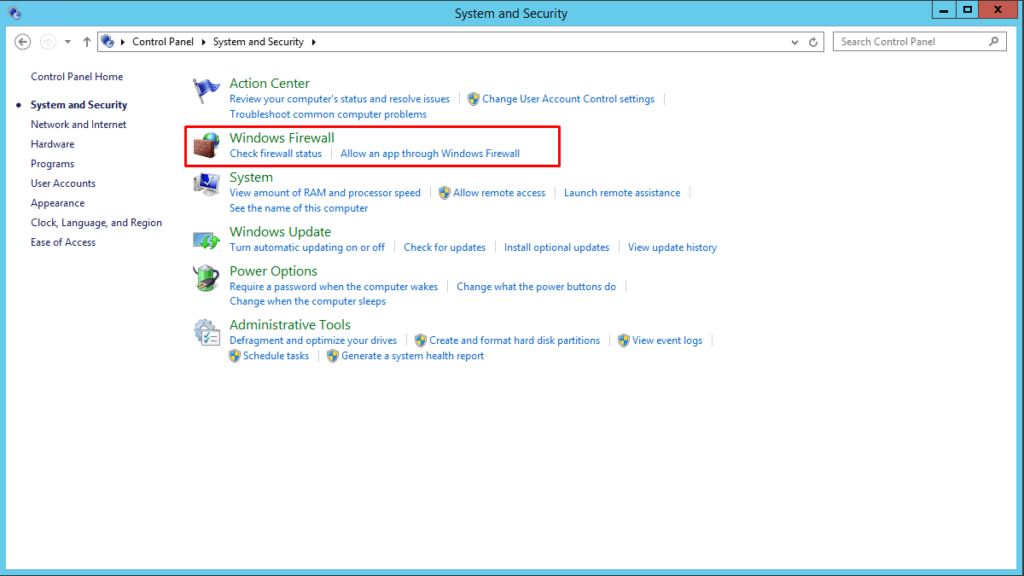Click the window icon in title bar
The width and height of the screenshot is (1024, 576).
[14, 12]
